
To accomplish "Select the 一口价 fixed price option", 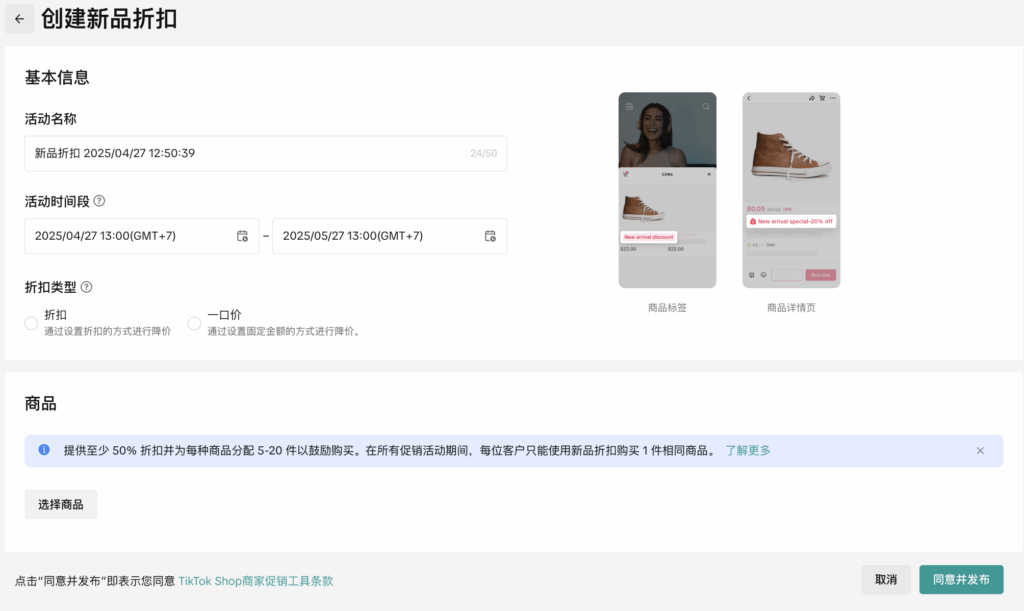I will point(194,322).
